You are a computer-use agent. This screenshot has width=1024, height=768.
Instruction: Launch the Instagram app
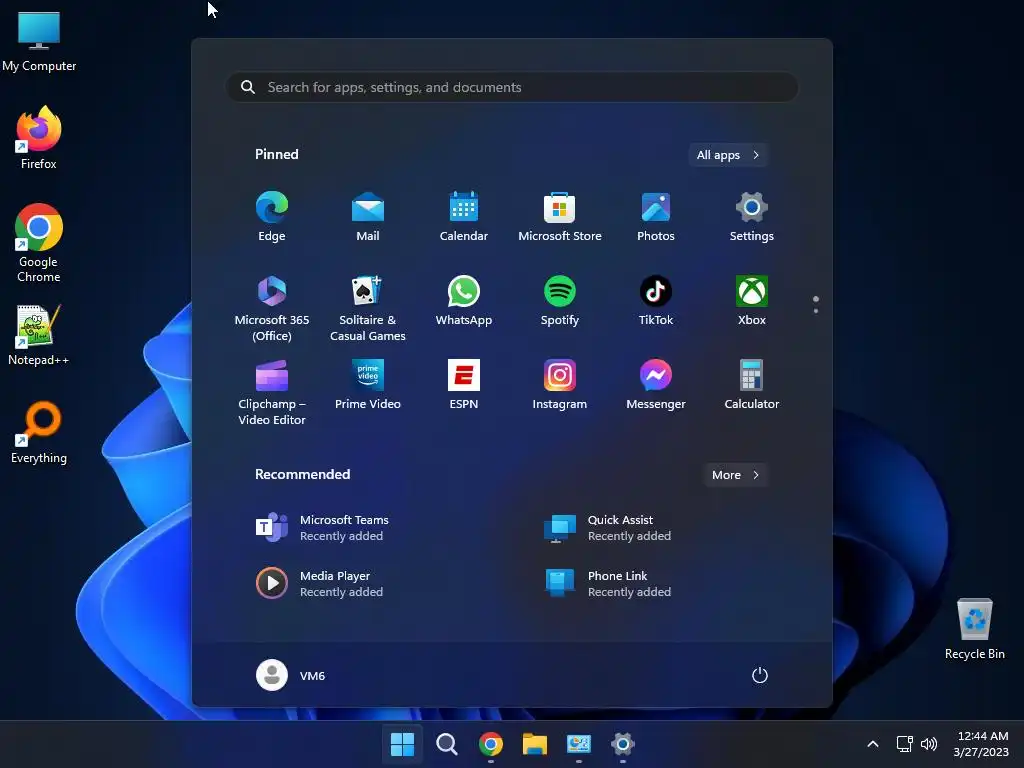pos(560,385)
